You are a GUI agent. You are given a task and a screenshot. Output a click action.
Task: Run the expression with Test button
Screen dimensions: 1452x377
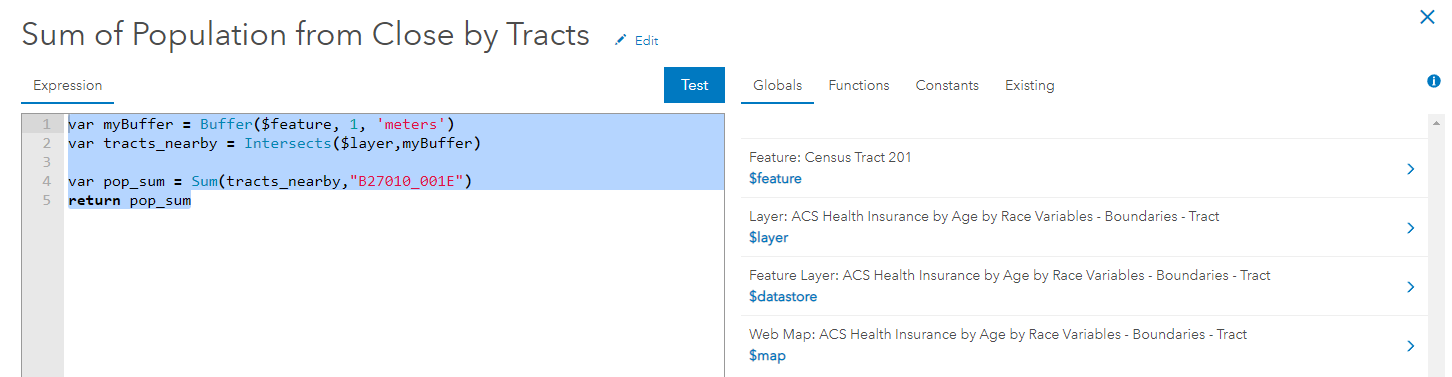(694, 85)
